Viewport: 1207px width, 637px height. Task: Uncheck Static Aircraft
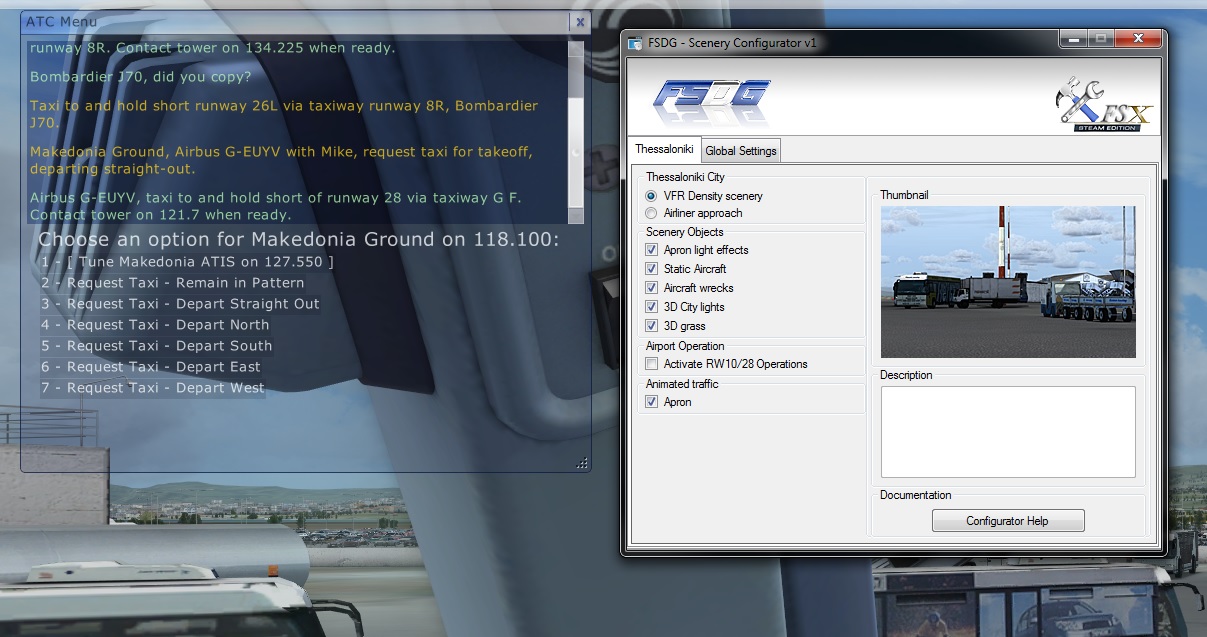652,269
